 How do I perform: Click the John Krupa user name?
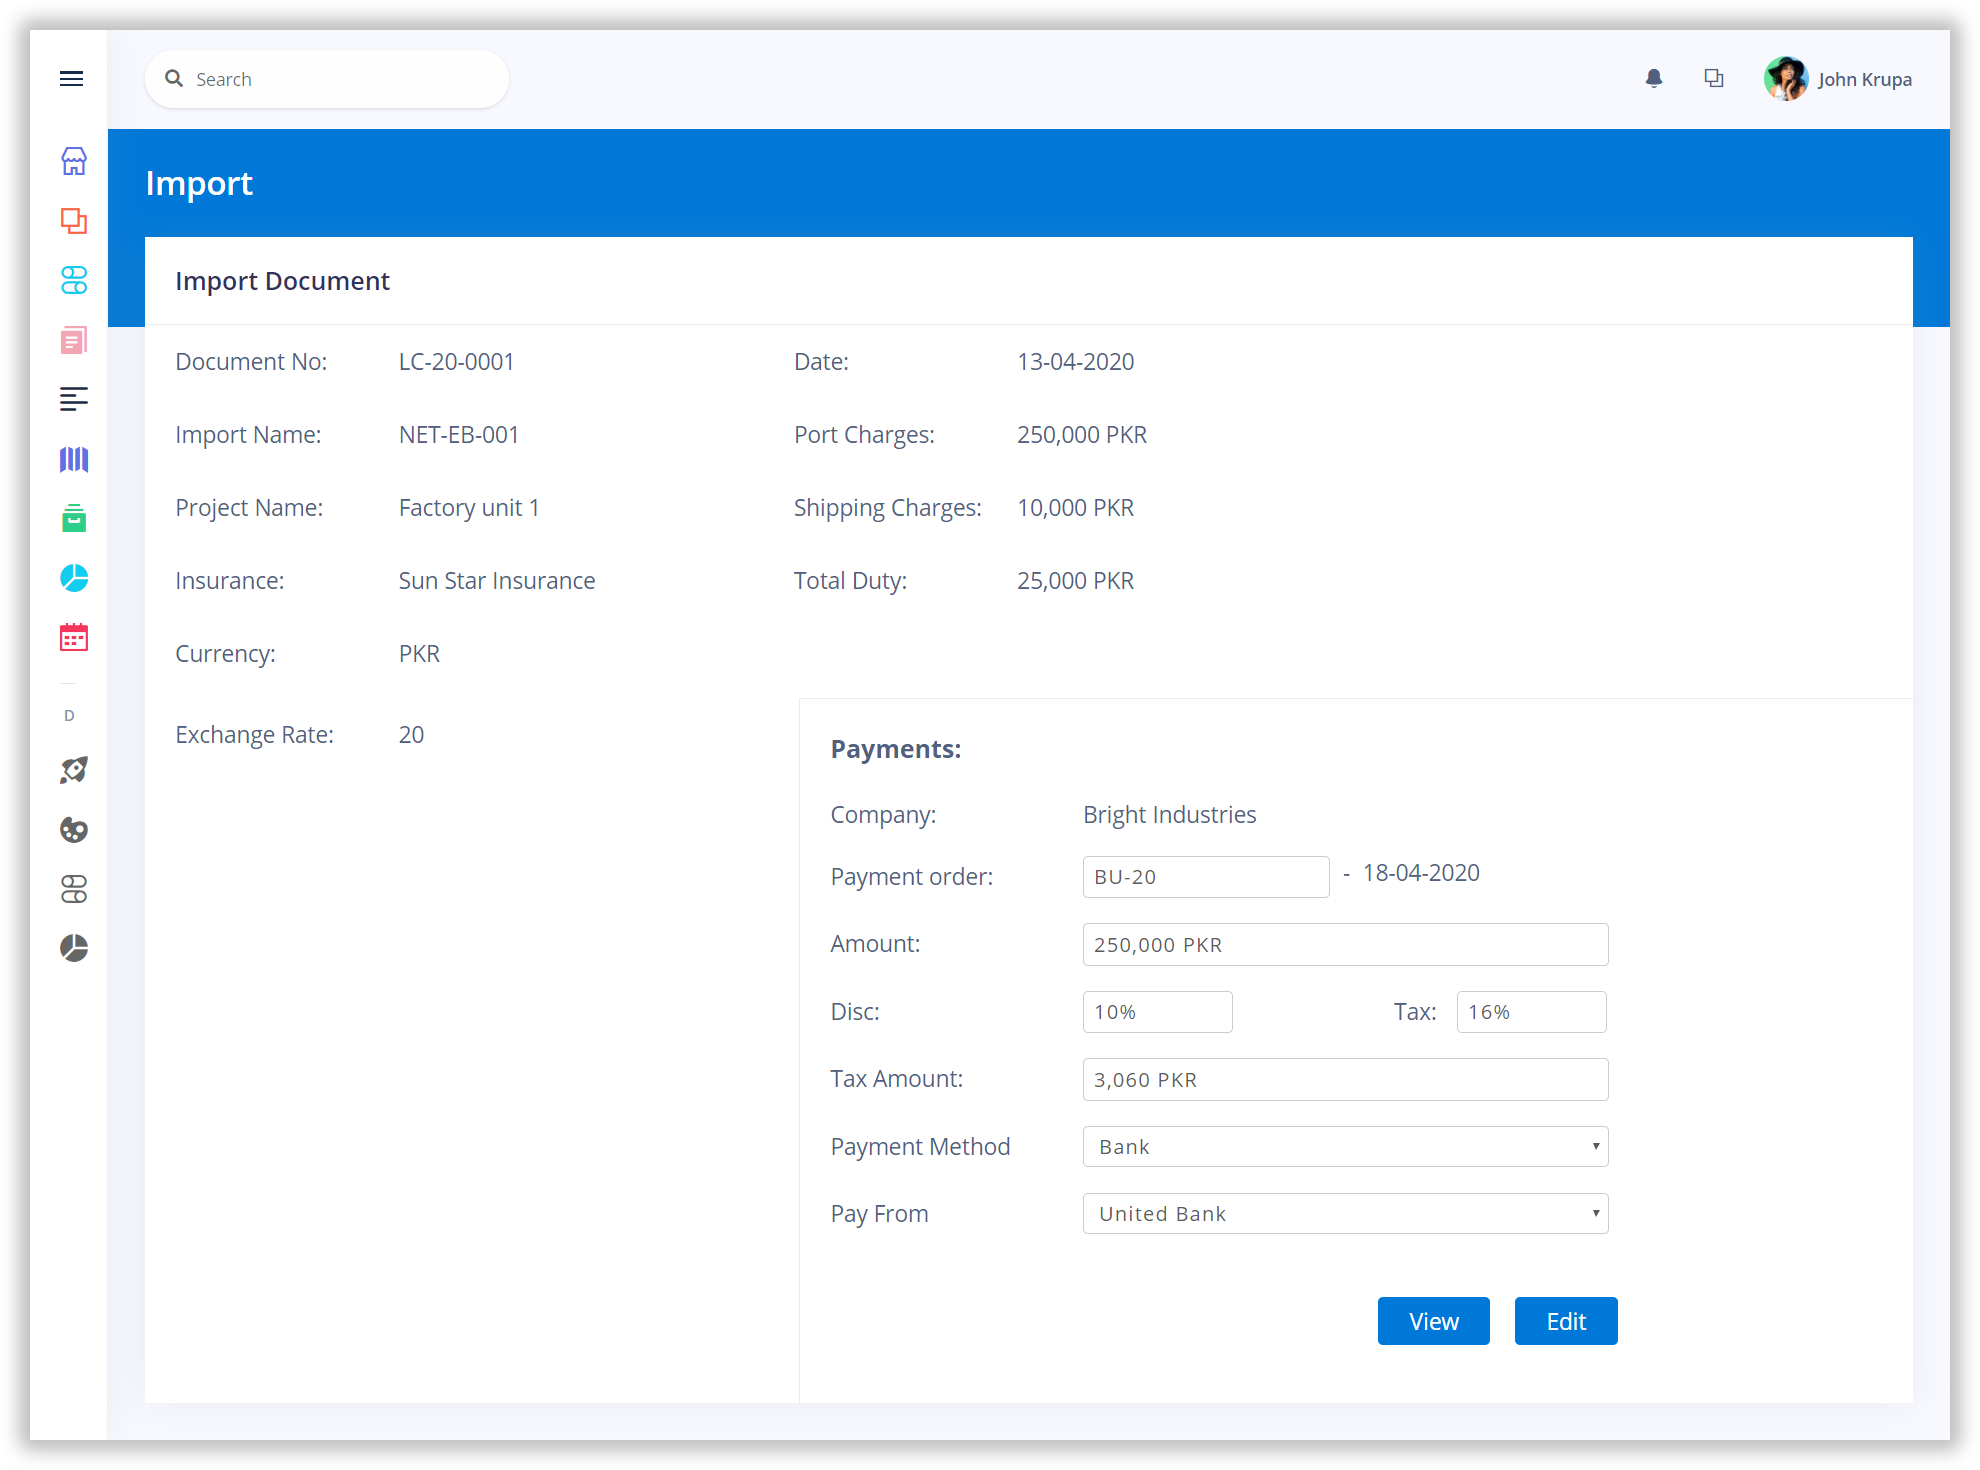pos(1864,80)
